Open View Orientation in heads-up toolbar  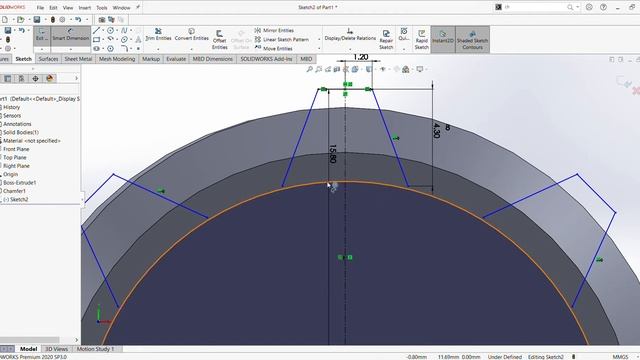click(355, 69)
